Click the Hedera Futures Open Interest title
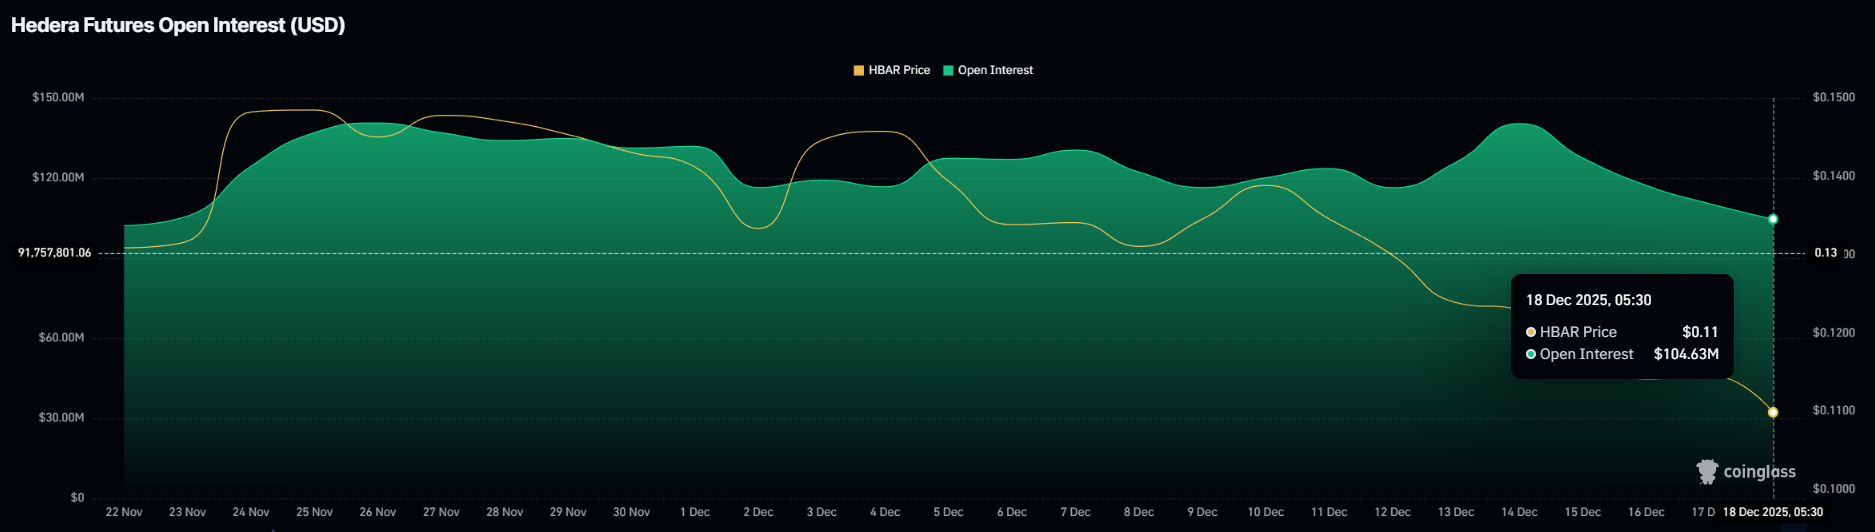The width and height of the screenshot is (1875, 532). pos(178,25)
